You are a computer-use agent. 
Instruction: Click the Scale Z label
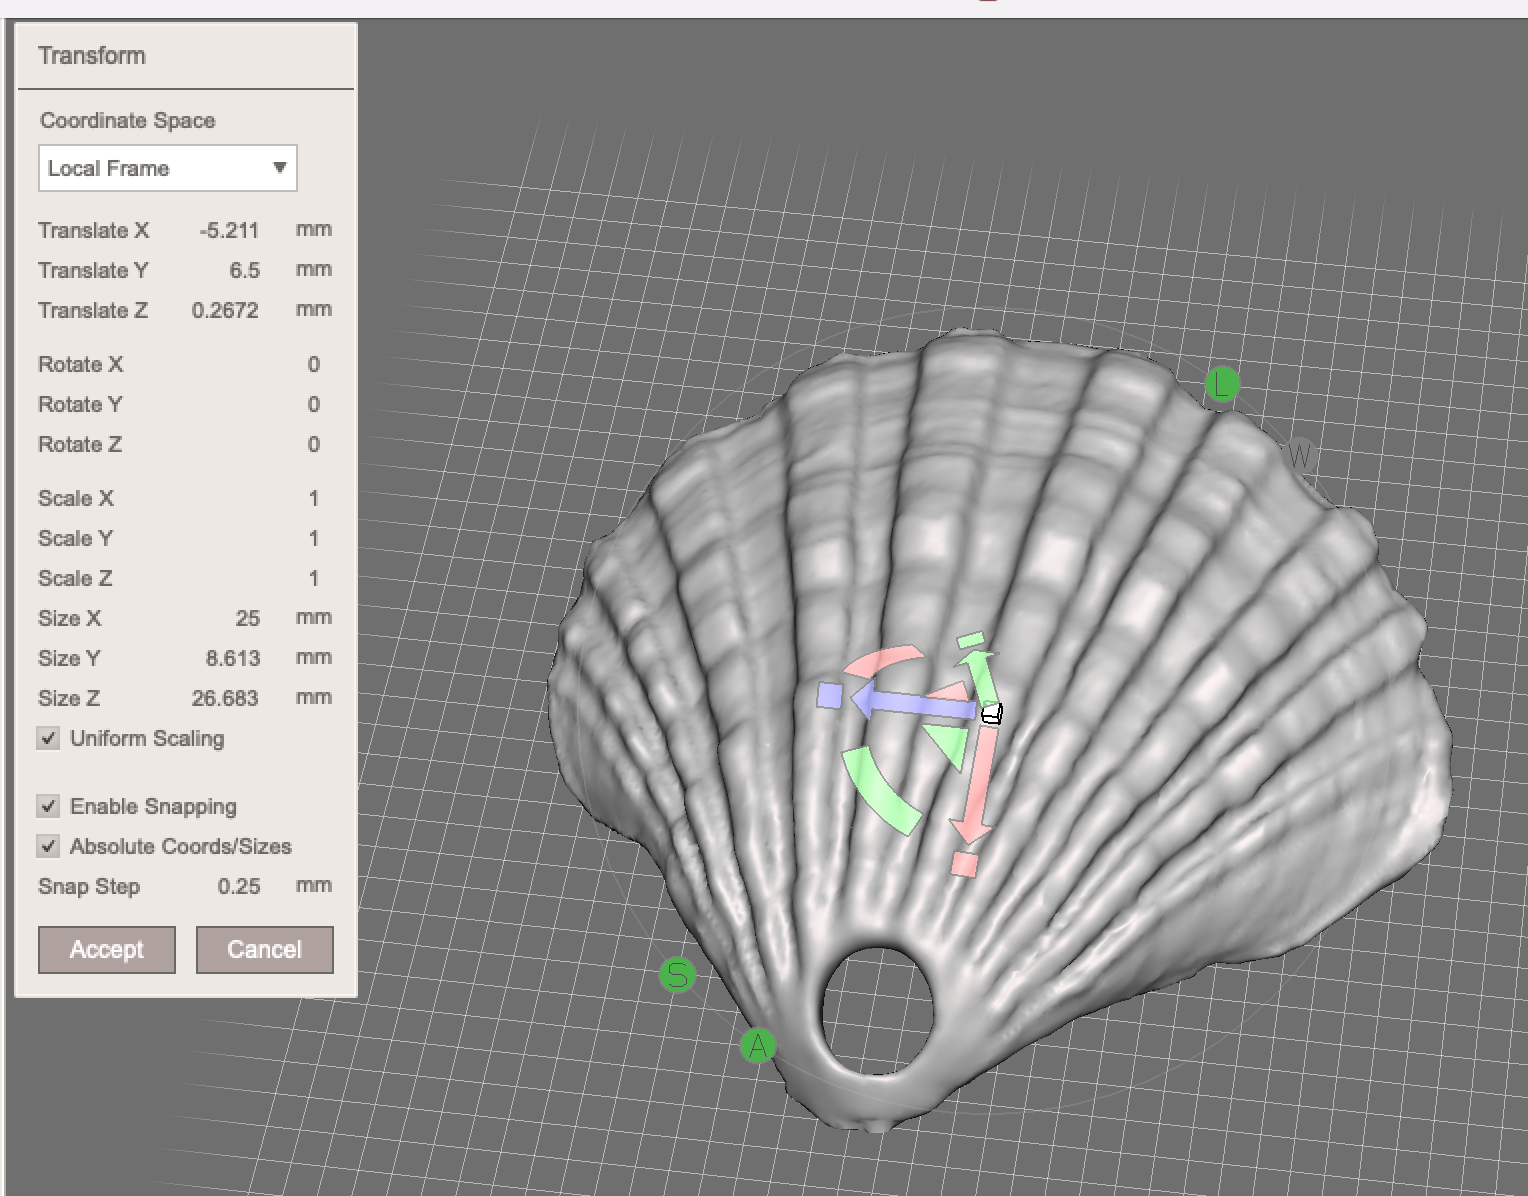pyautogui.click(x=75, y=578)
